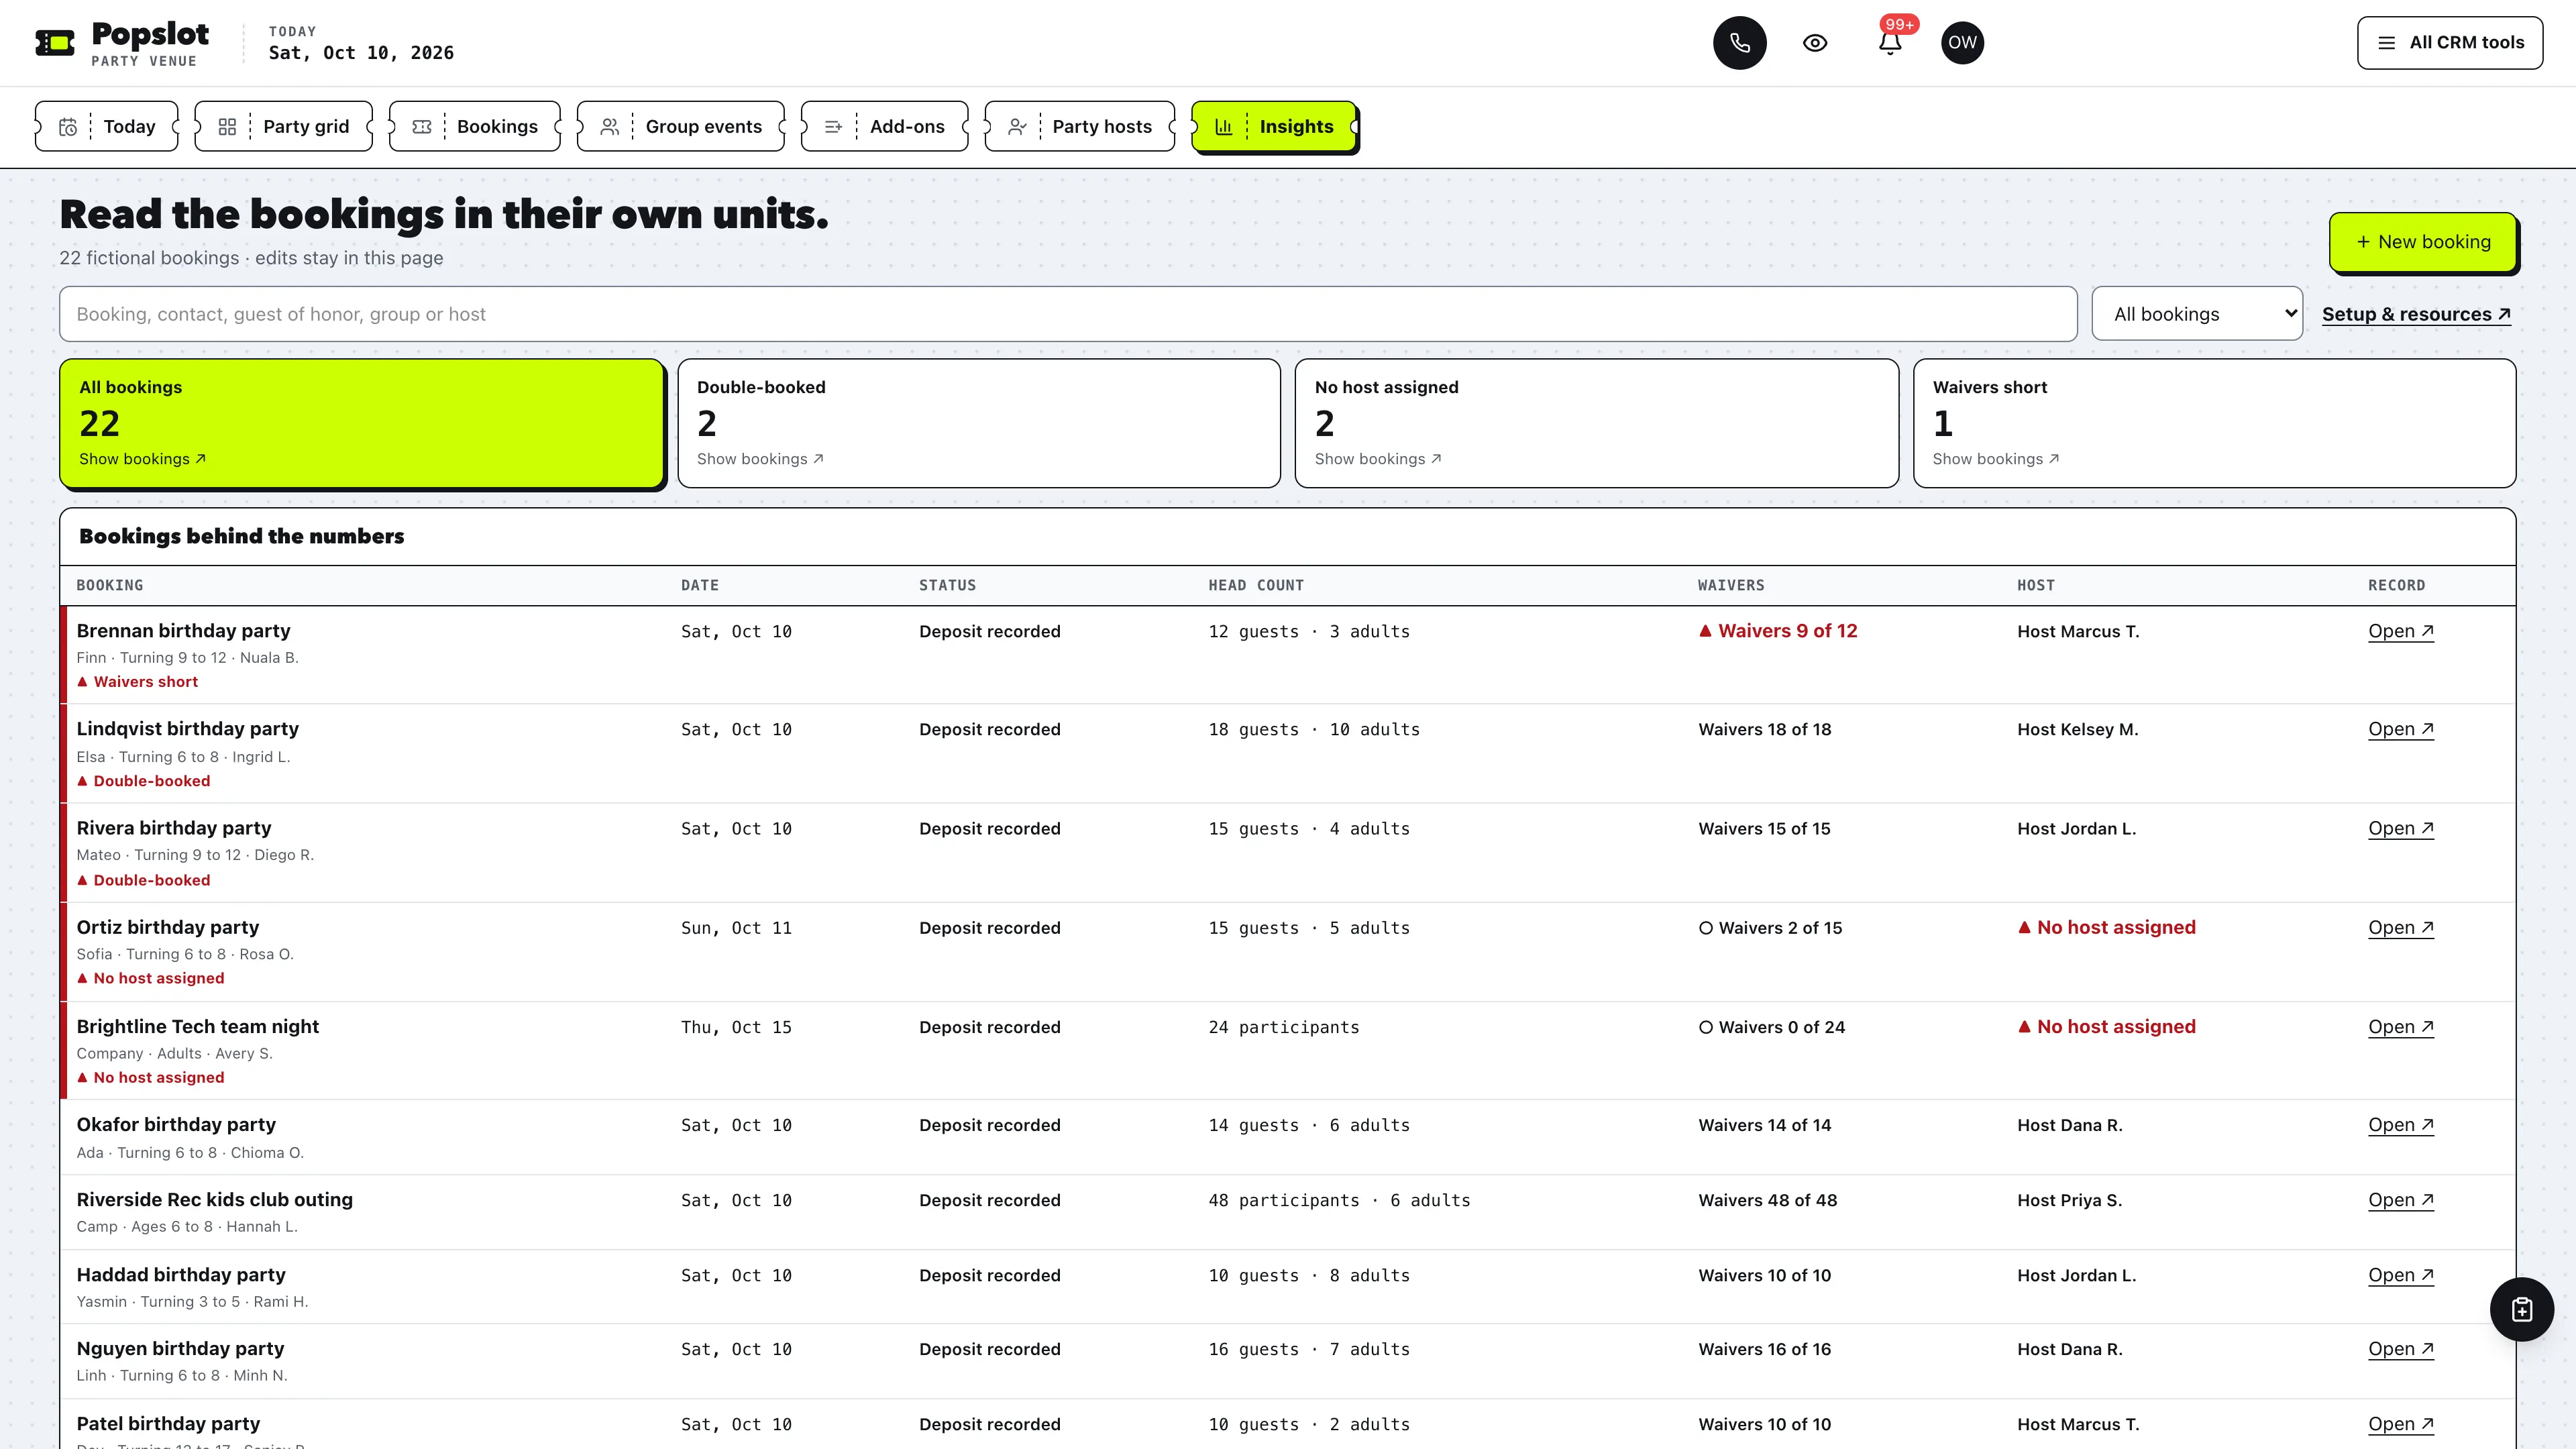Open Setup & resources link
The height and width of the screenshot is (1449, 2576).
tap(2416, 314)
